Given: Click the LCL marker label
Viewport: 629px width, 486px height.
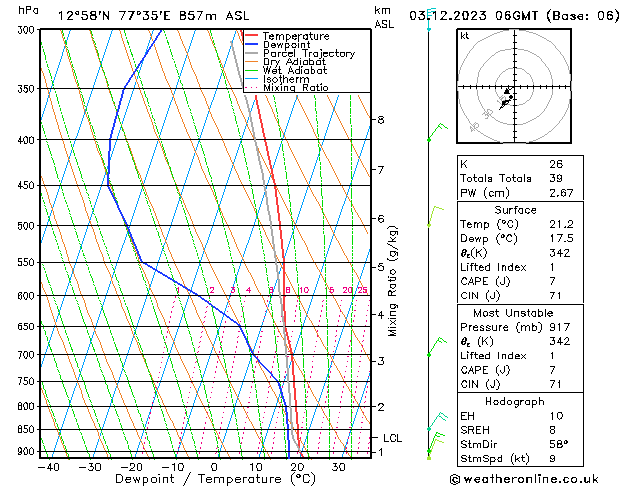Looking at the screenshot, I should (x=392, y=438).
